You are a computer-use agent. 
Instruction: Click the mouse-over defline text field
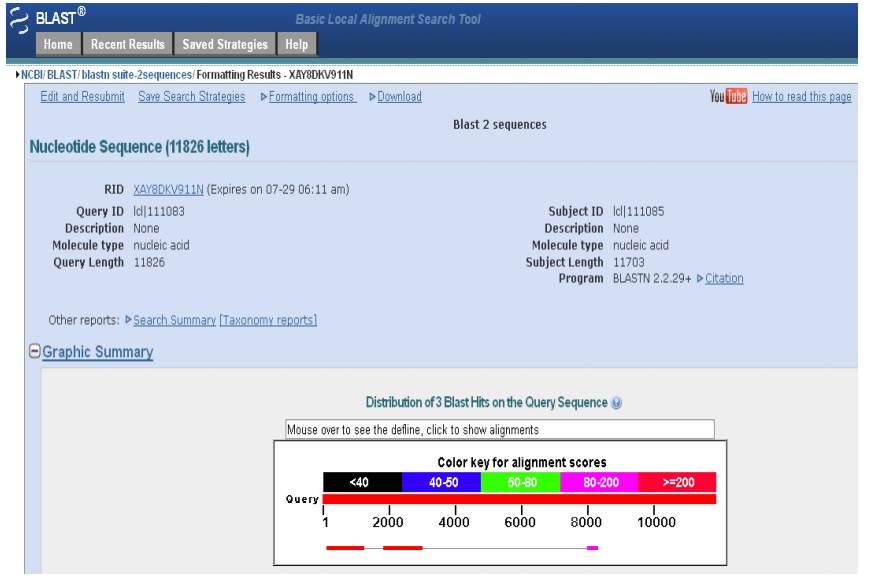click(500, 429)
